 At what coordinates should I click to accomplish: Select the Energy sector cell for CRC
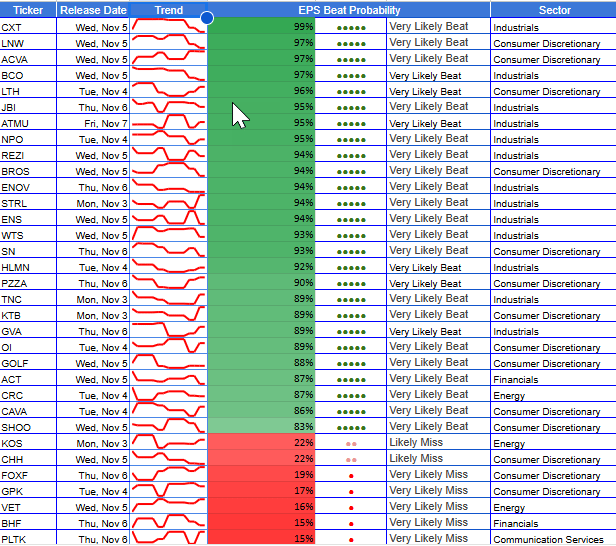(x=554, y=396)
